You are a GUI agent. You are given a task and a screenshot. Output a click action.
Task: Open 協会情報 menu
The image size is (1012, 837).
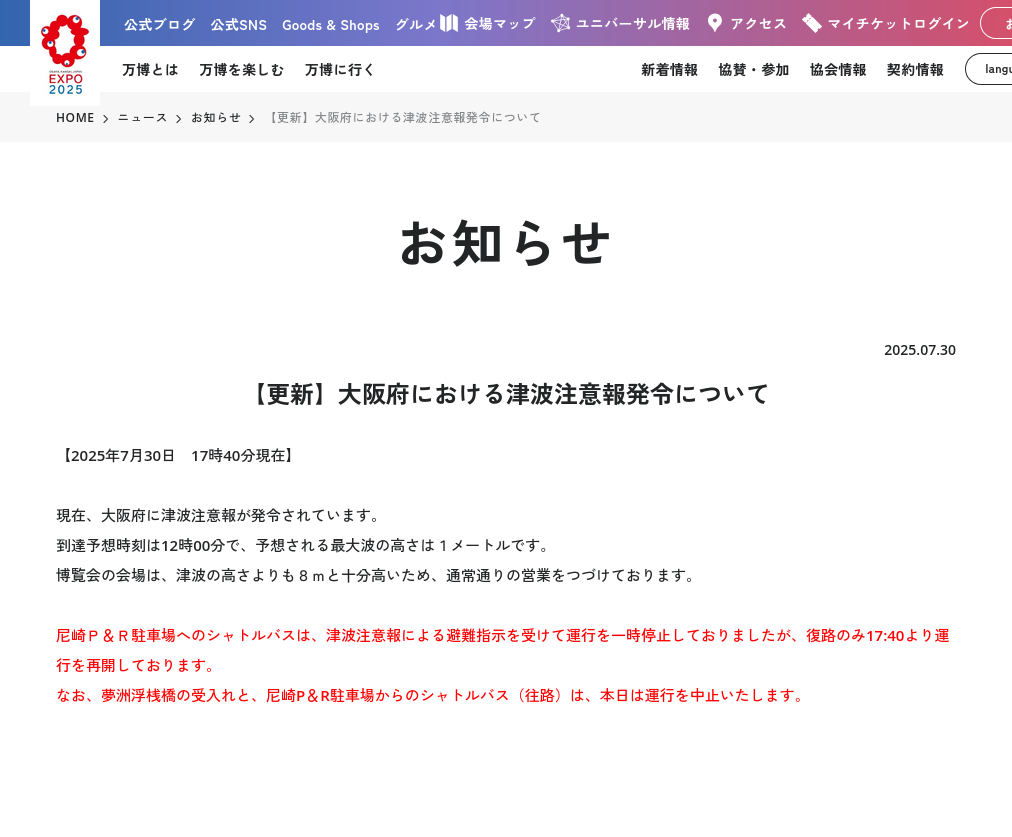838,70
